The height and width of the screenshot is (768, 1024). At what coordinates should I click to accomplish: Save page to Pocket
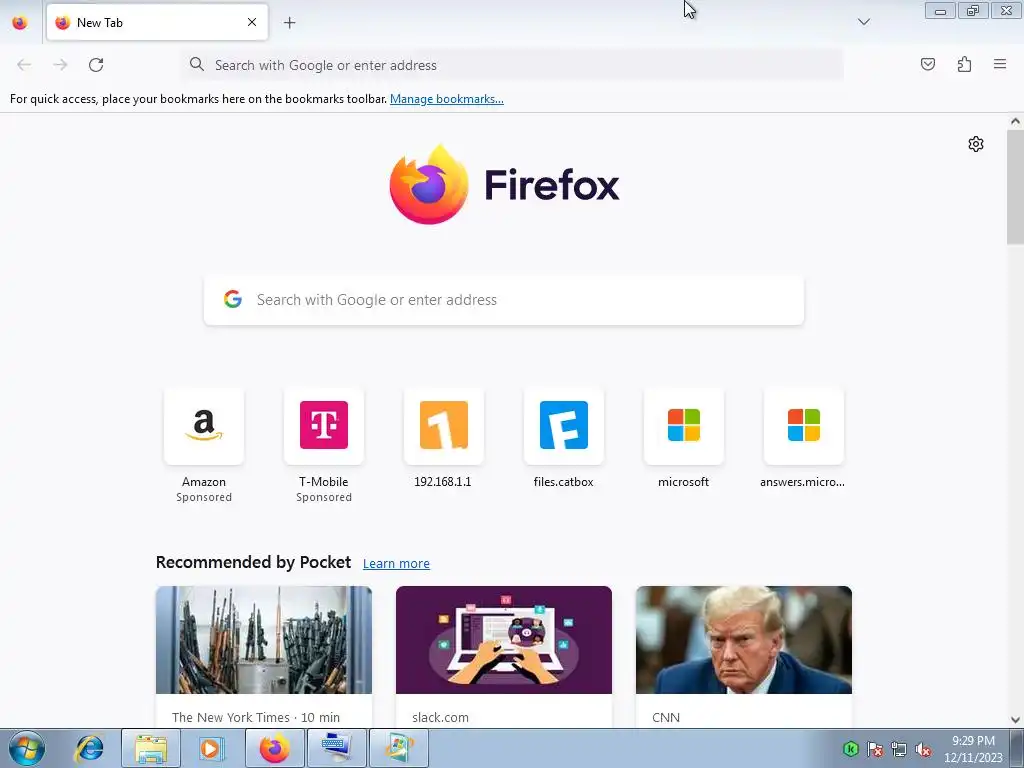click(927, 64)
